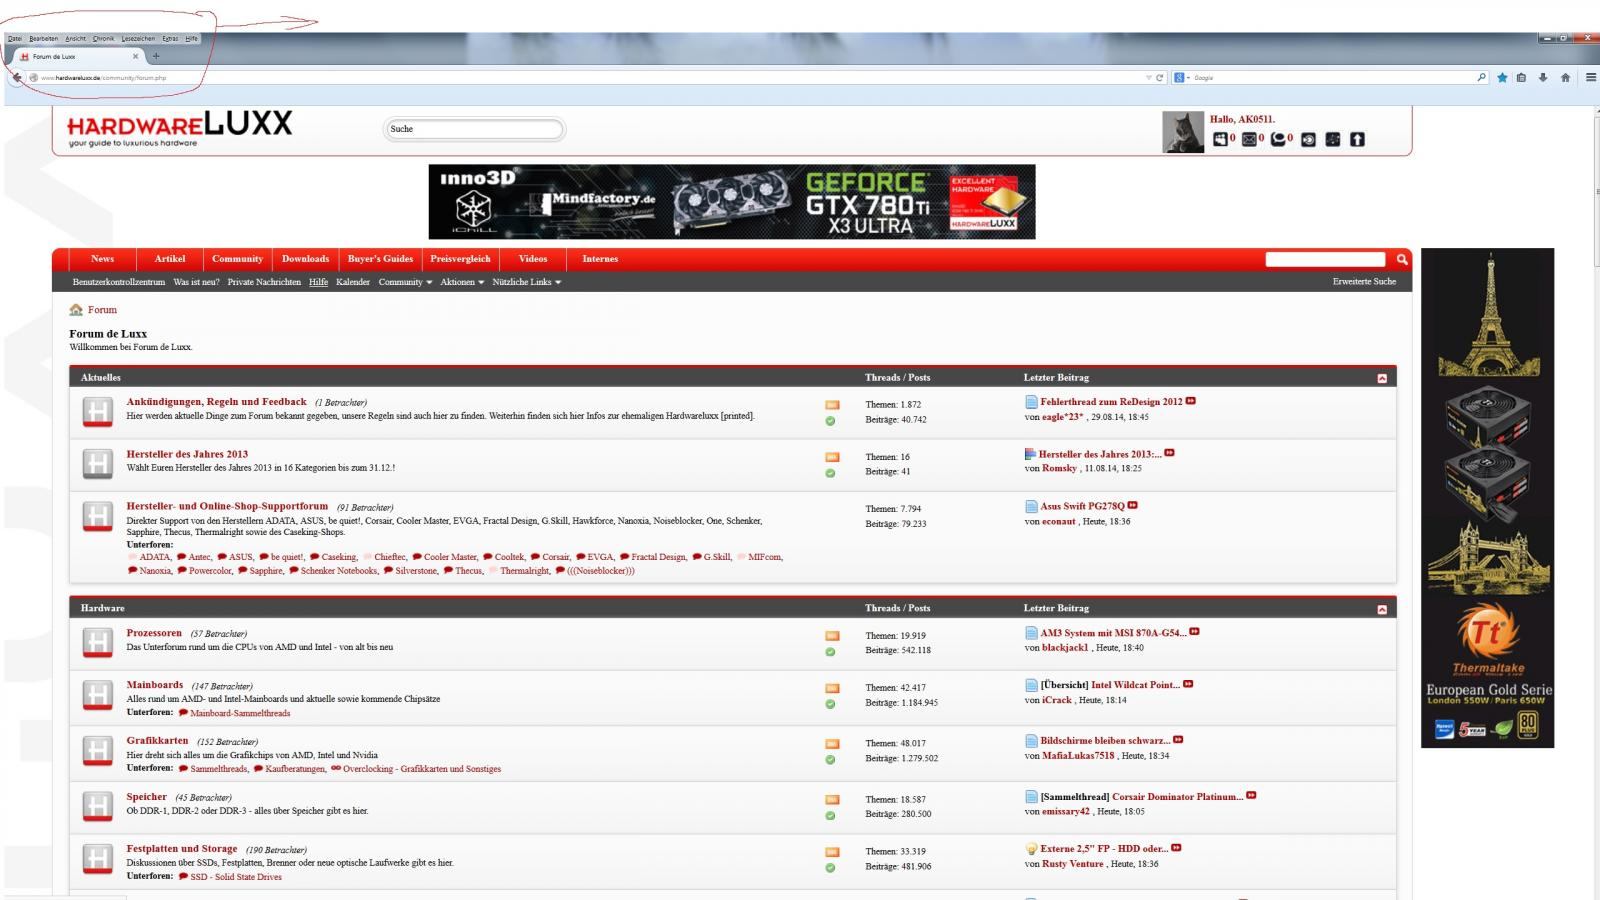This screenshot has height=900, width=1600.
Task: Select the News navigation tab
Action: tap(102, 259)
